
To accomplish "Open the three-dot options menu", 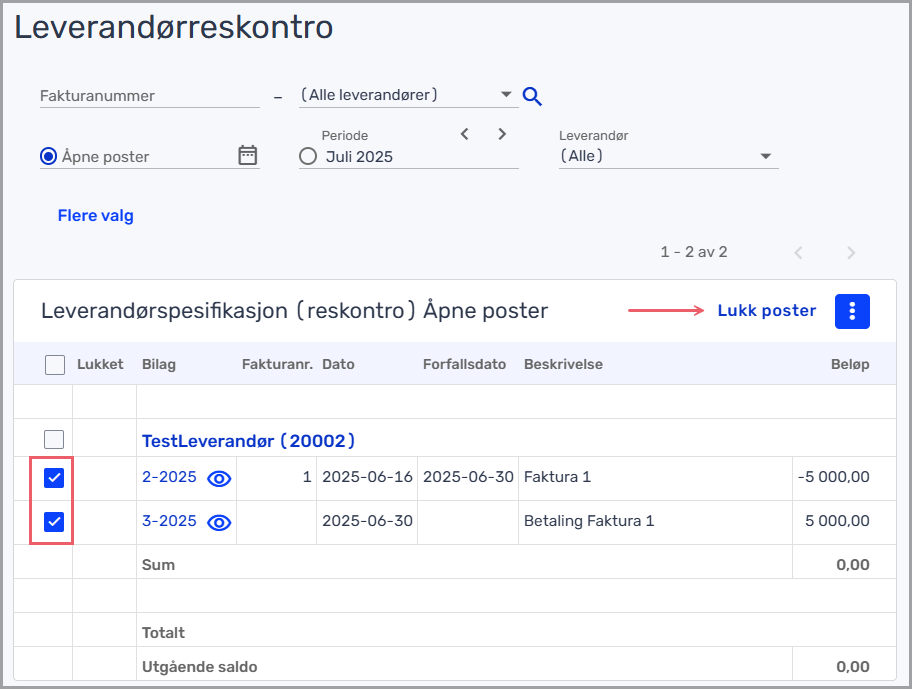I will [852, 311].
